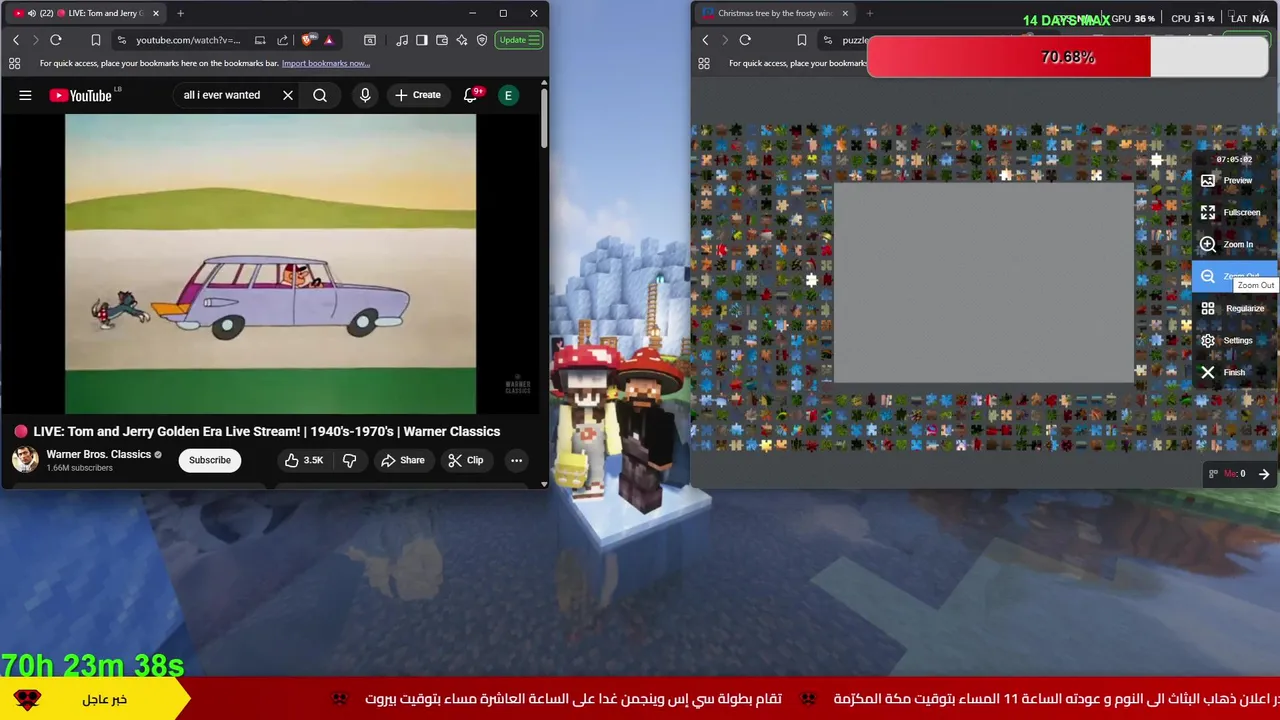The height and width of the screenshot is (720, 1280).
Task: Reload the YouTube page
Action: coord(56,40)
